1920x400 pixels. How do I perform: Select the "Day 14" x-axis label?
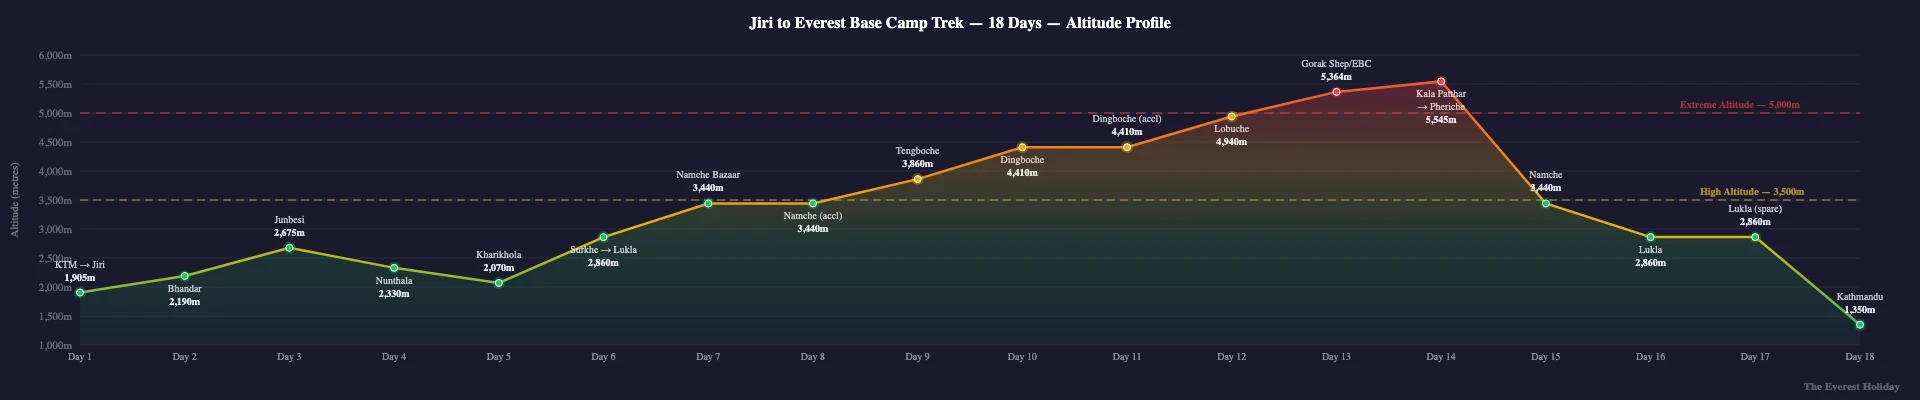(1441, 357)
